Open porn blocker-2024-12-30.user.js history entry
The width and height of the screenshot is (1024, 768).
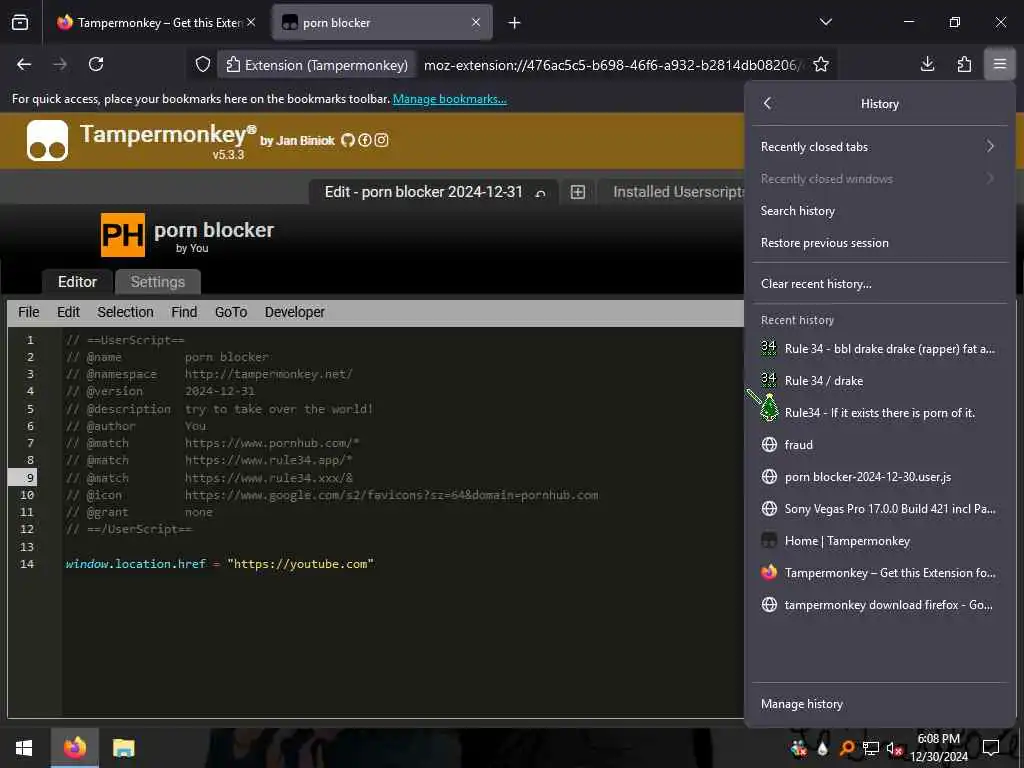click(x=880, y=477)
